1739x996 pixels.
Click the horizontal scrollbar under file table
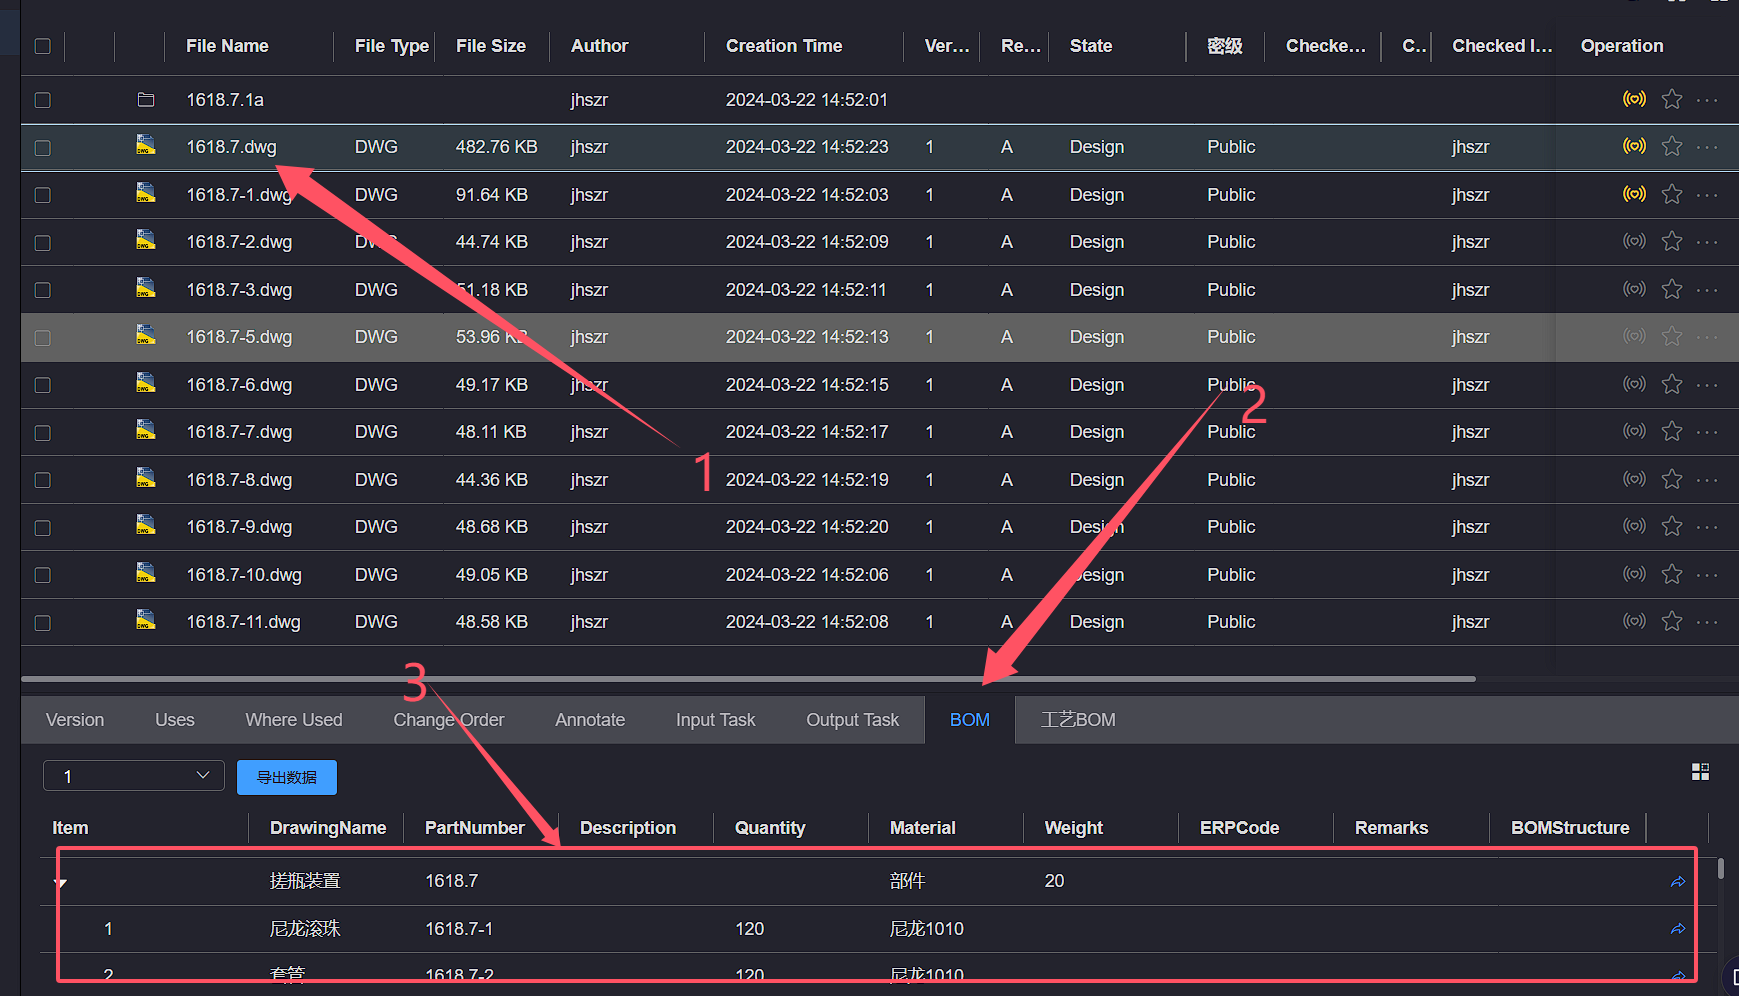(x=748, y=679)
